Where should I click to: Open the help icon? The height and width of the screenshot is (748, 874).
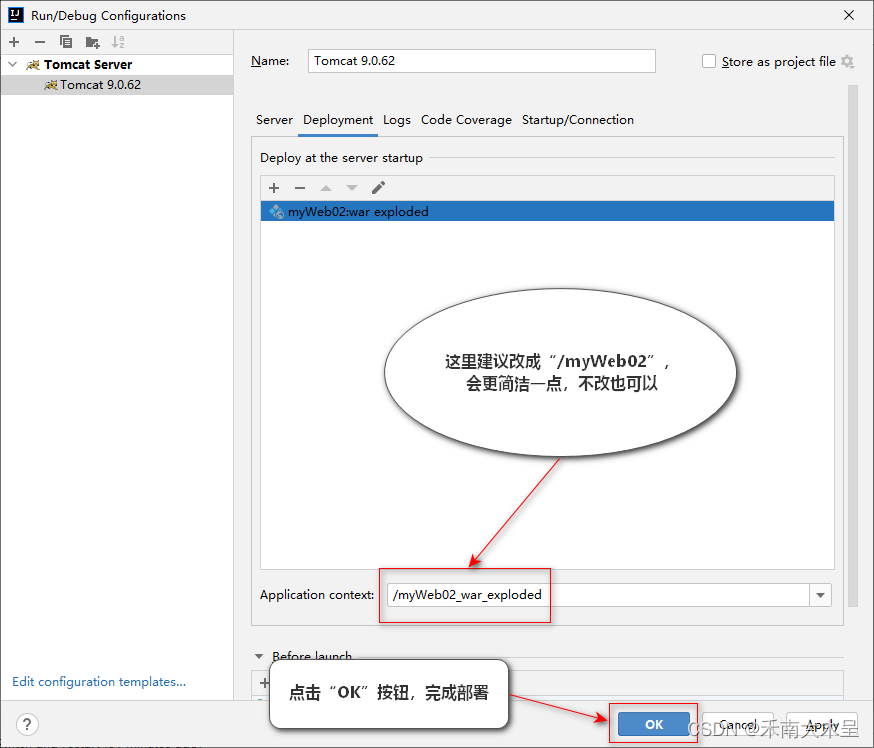(x=26, y=724)
